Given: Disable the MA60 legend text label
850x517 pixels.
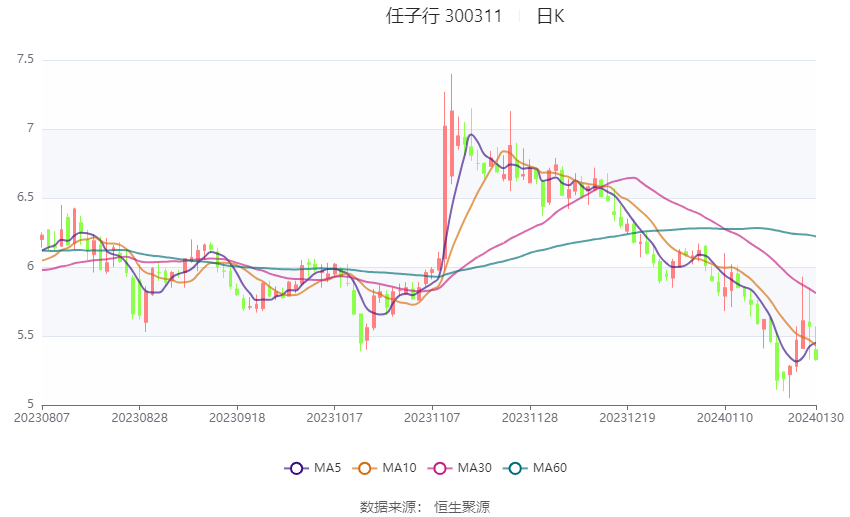Looking at the screenshot, I should [x=549, y=468].
